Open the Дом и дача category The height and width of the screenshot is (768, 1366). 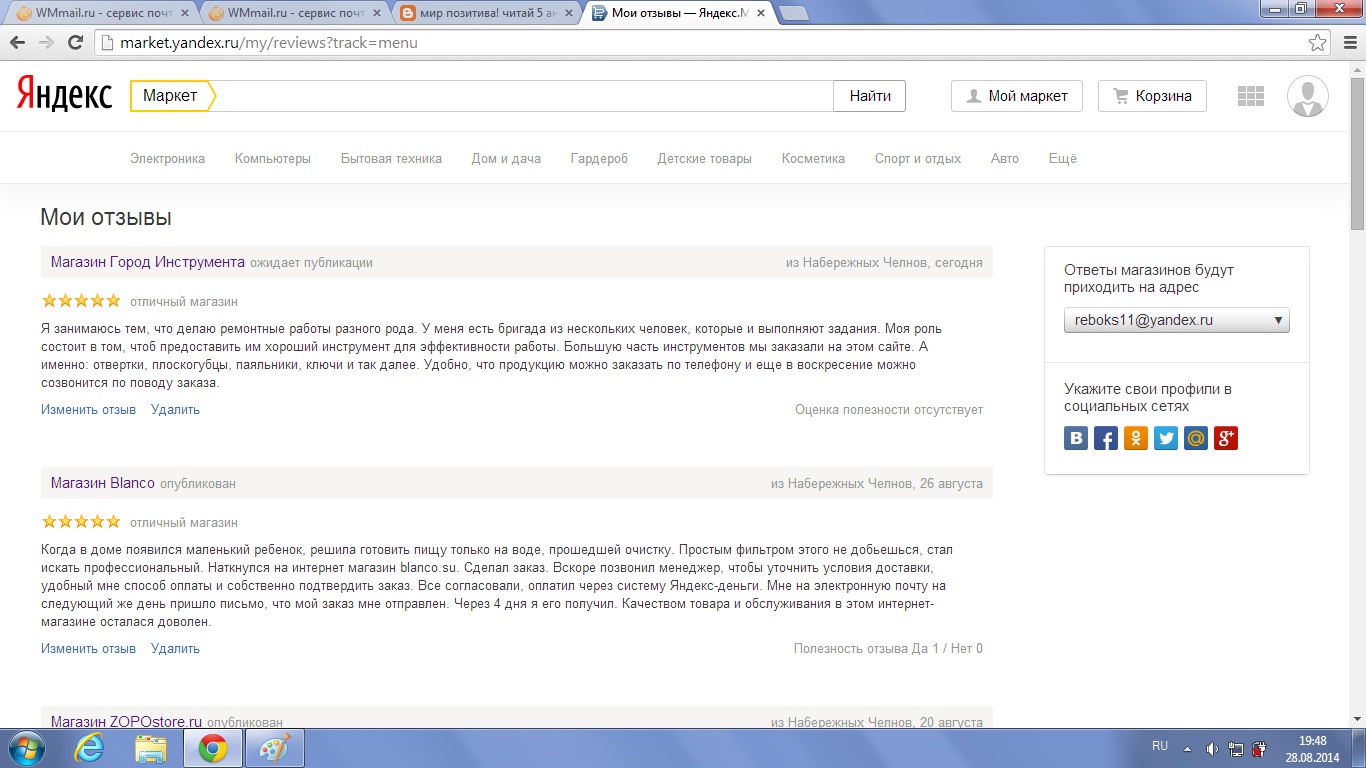coord(506,158)
